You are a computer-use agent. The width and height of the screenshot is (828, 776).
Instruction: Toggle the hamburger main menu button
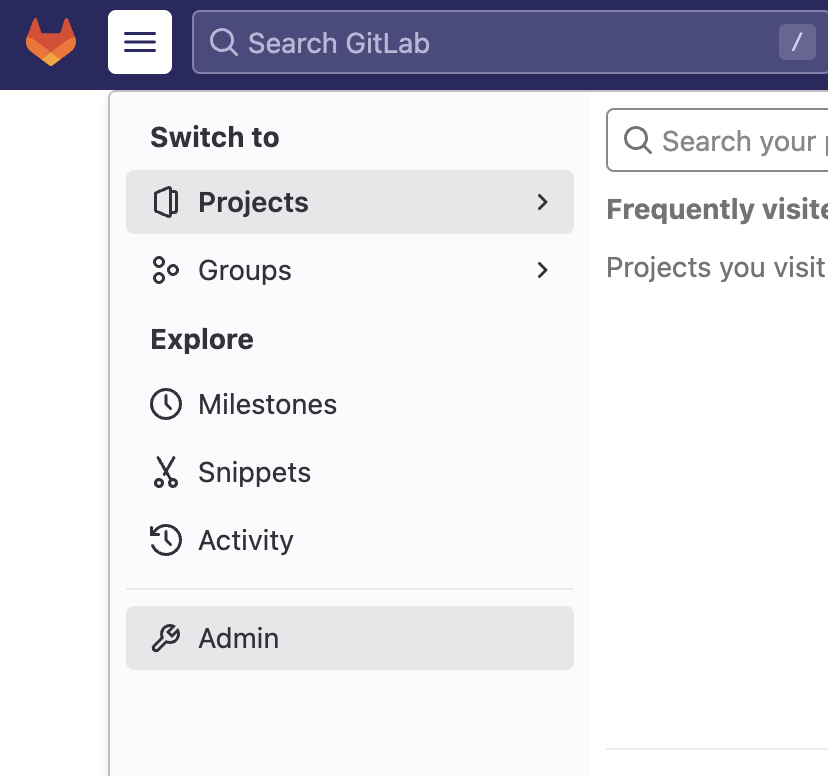coord(140,42)
